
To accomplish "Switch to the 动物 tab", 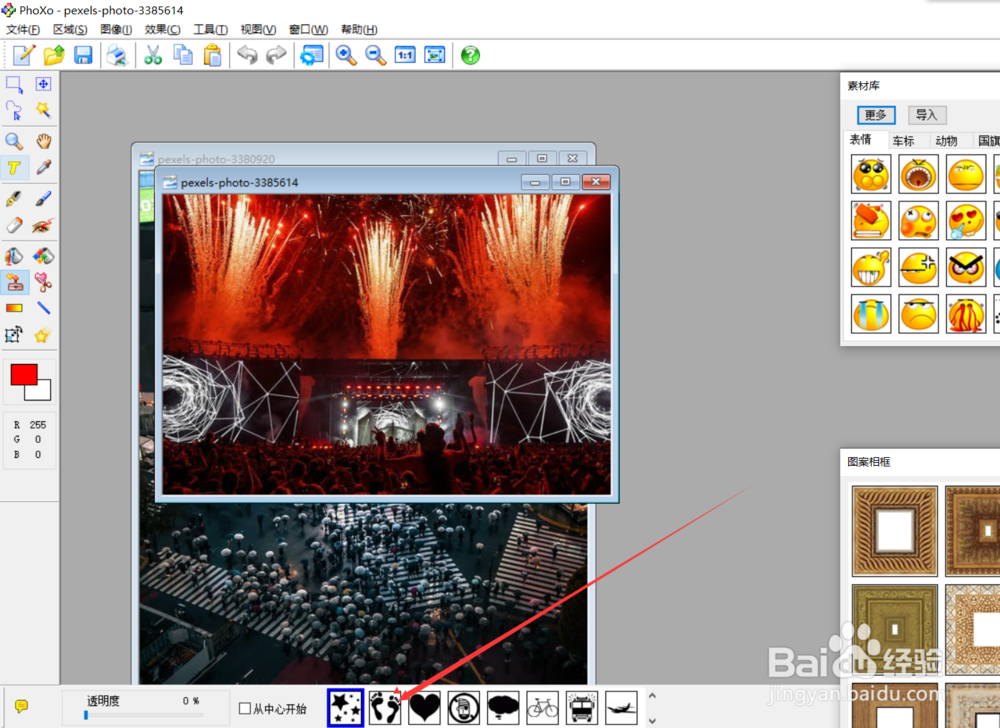I will coord(946,141).
